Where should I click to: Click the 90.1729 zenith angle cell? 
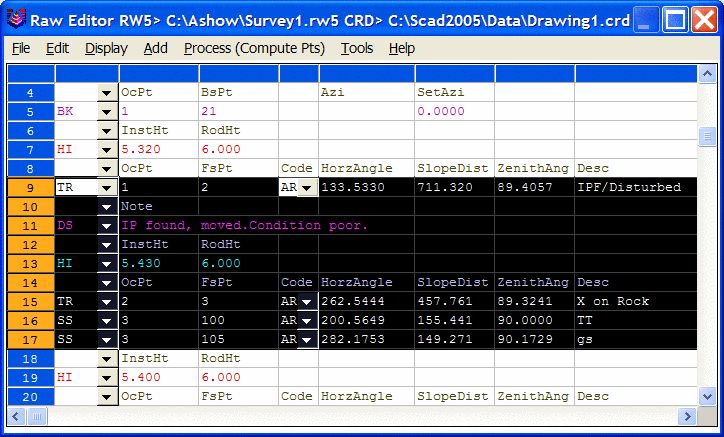coord(534,340)
